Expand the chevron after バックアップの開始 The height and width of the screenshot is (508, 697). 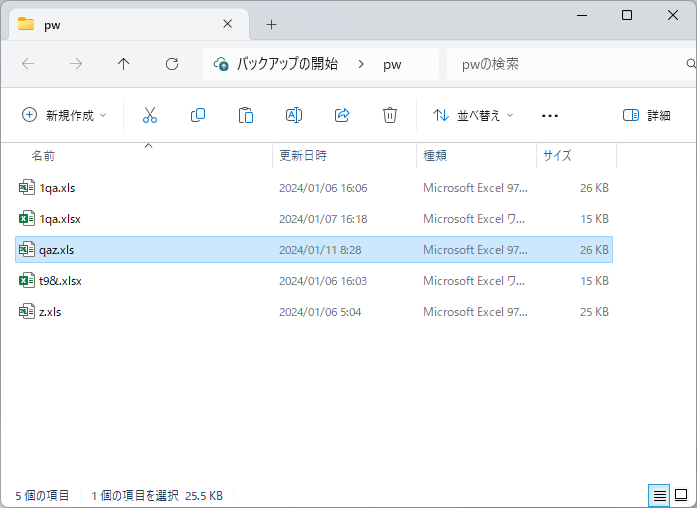[360, 64]
